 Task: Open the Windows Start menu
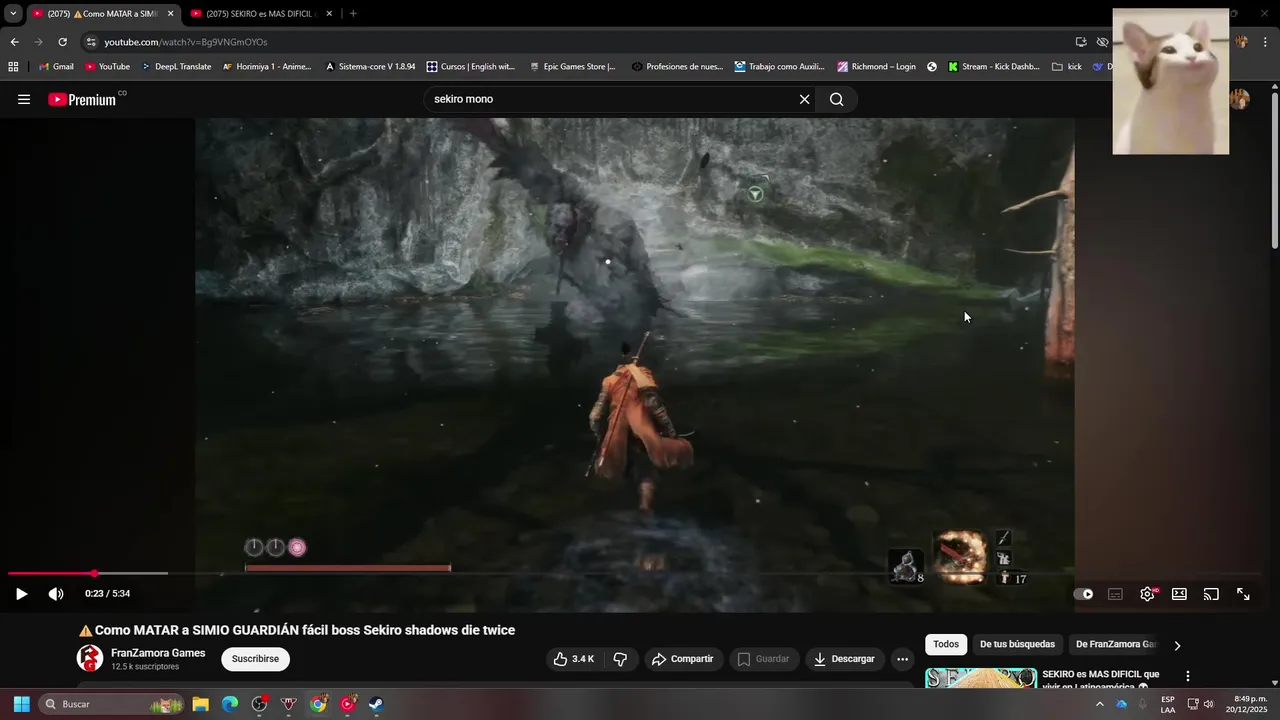pyautogui.click(x=21, y=704)
